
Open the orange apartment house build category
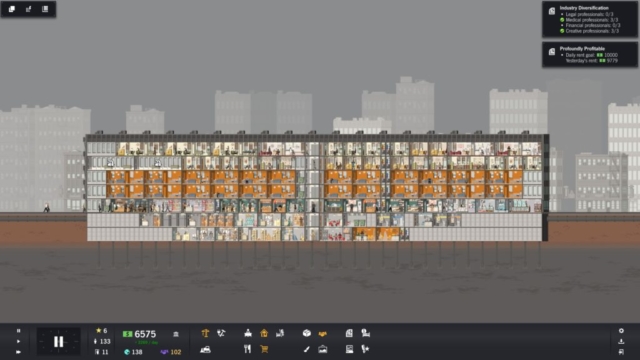click(264, 333)
